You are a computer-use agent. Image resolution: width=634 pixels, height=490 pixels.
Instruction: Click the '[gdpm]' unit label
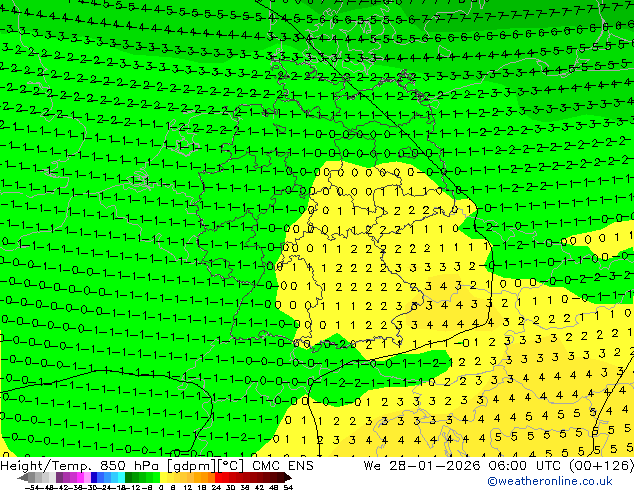[x=192, y=466]
